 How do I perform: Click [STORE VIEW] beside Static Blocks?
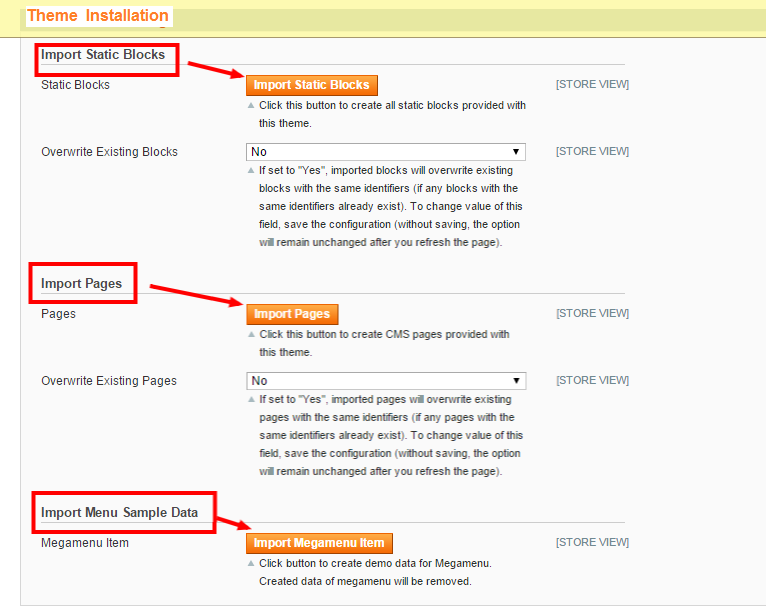(x=592, y=84)
